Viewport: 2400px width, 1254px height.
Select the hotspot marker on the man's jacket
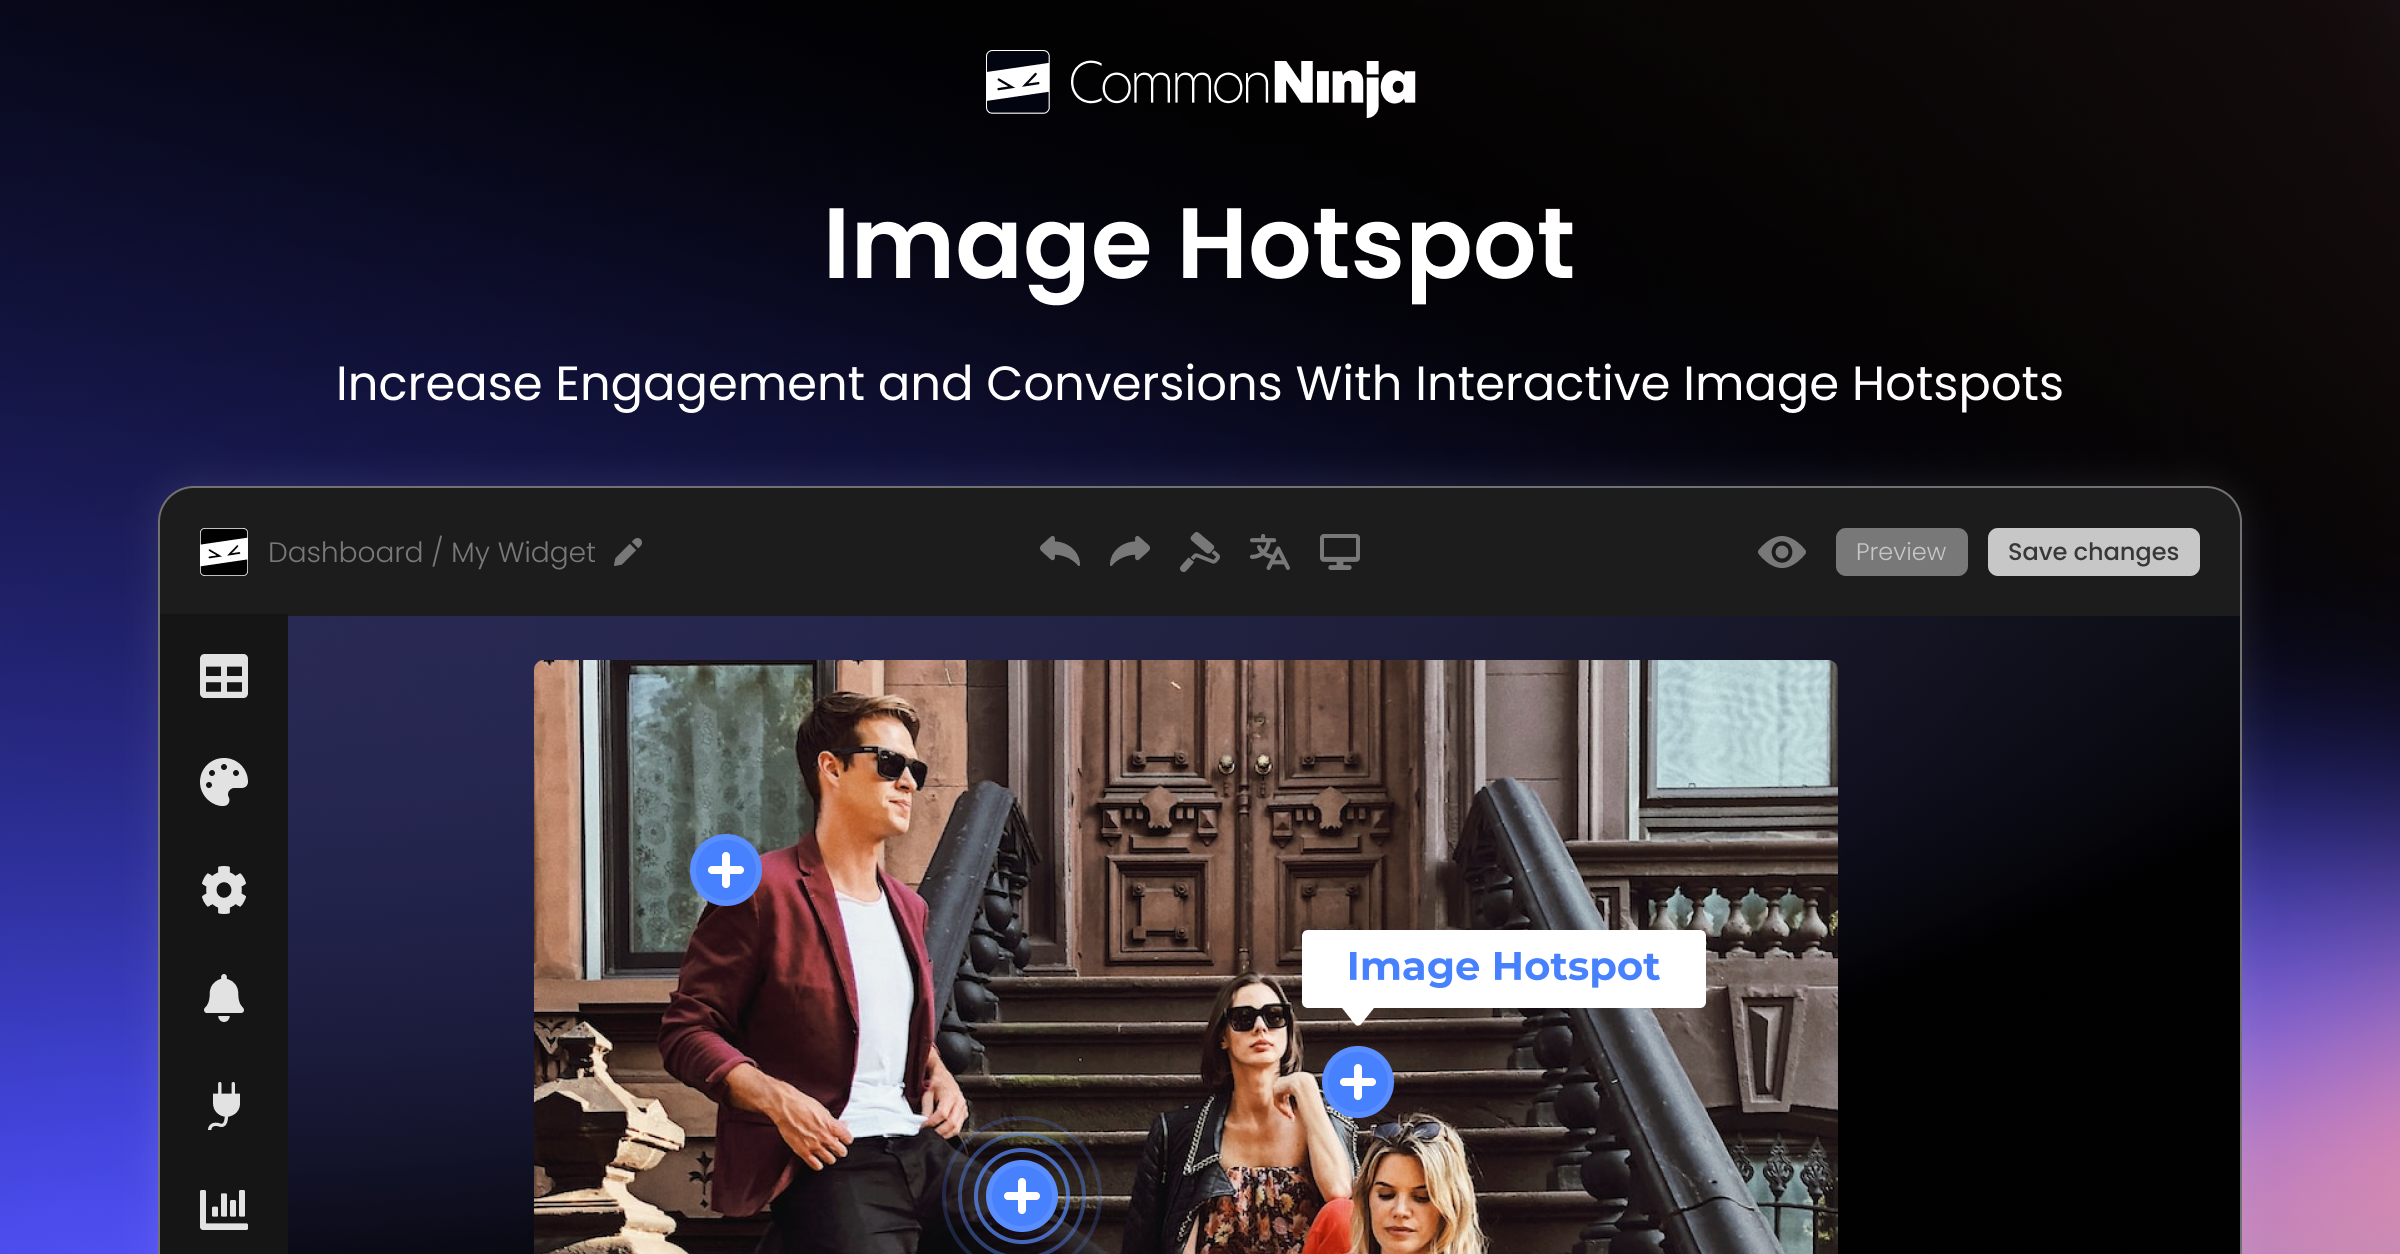click(726, 870)
